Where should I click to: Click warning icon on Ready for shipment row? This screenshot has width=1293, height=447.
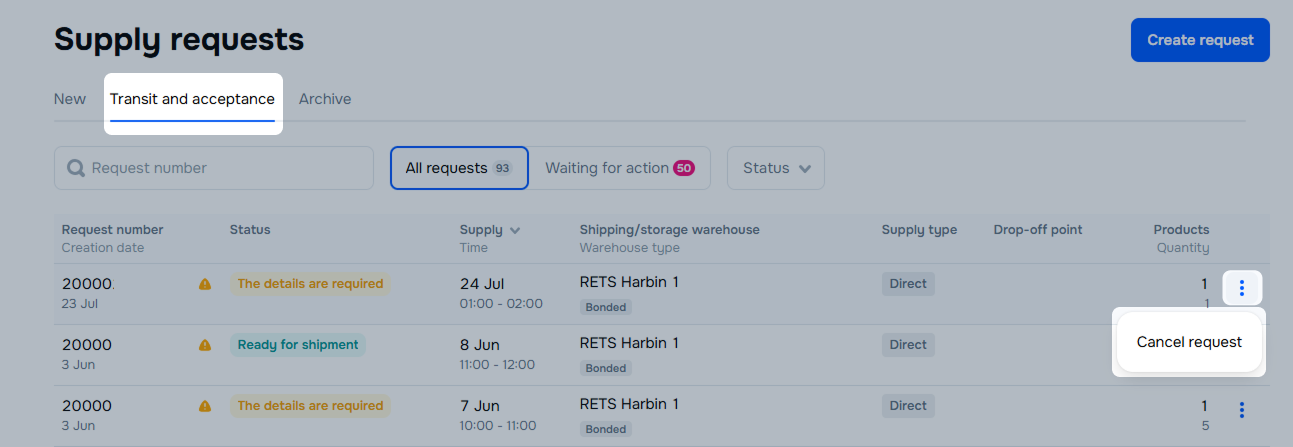click(x=205, y=345)
